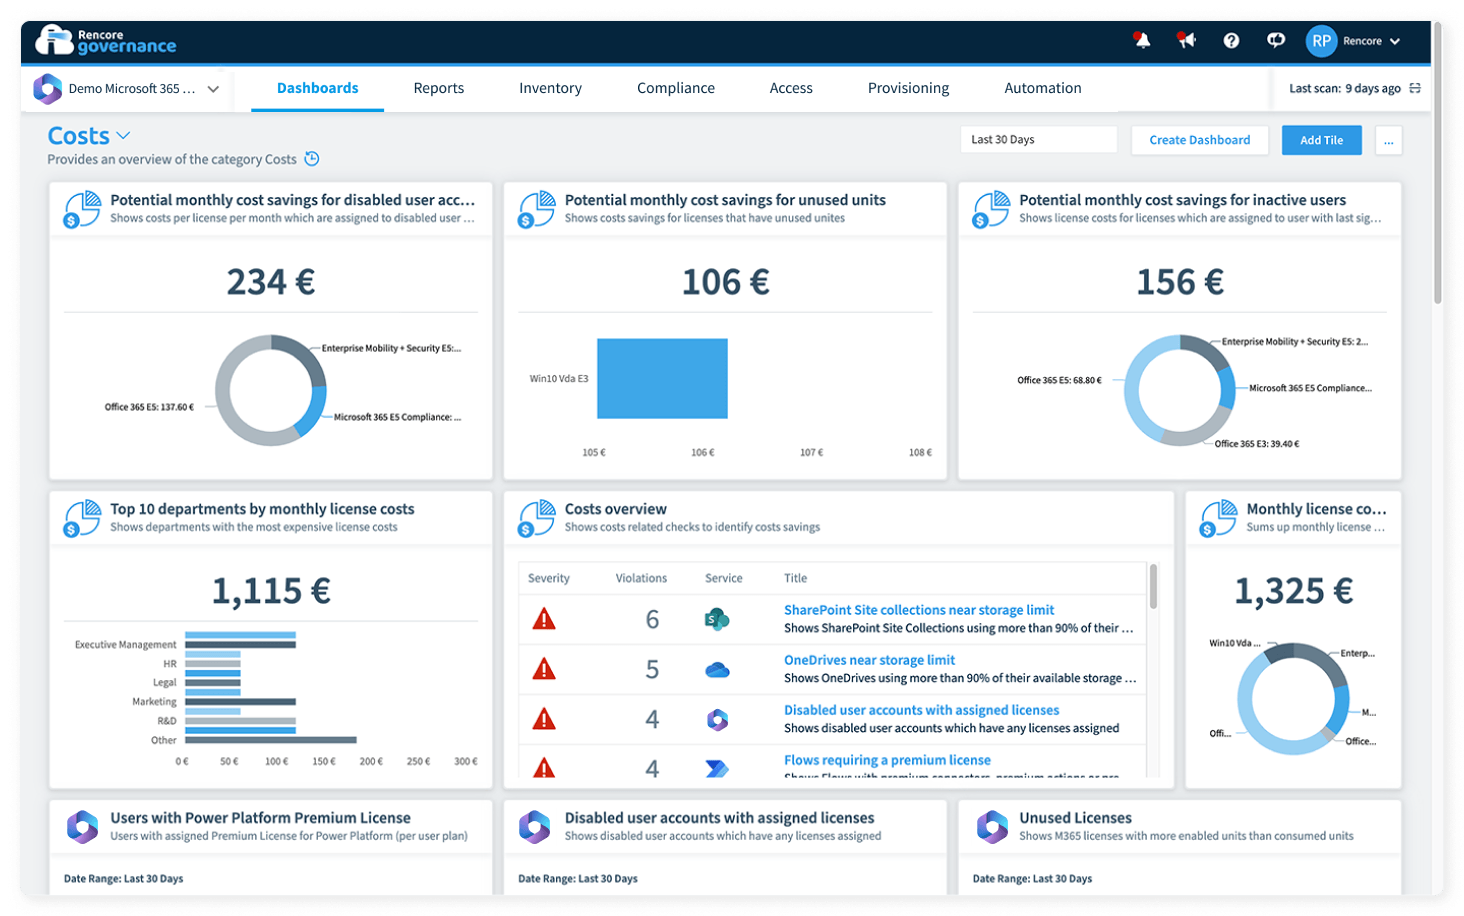Open OneDrives near storage limit link
The height and width of the screenshot is (916, 1464).
[869, 660]
